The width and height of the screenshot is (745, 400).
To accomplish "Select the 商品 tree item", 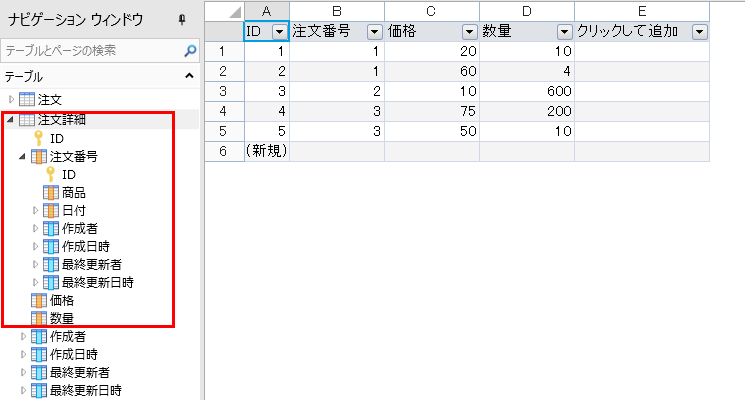I will tap(74, 192).
